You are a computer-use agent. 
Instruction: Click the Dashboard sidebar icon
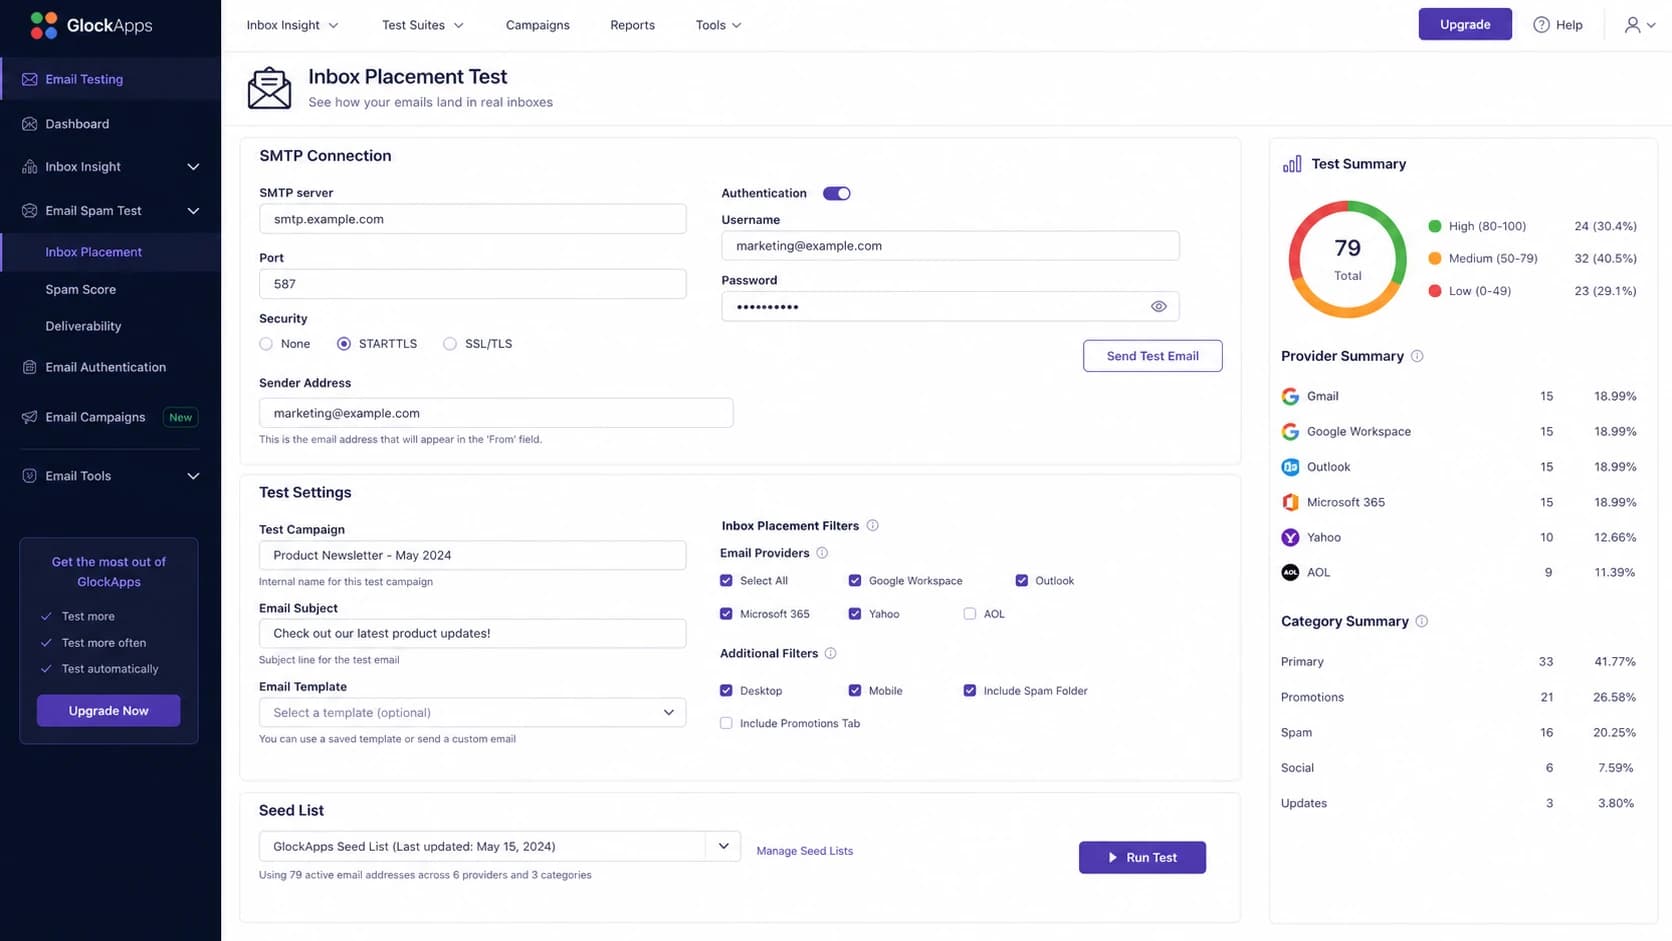29,124
